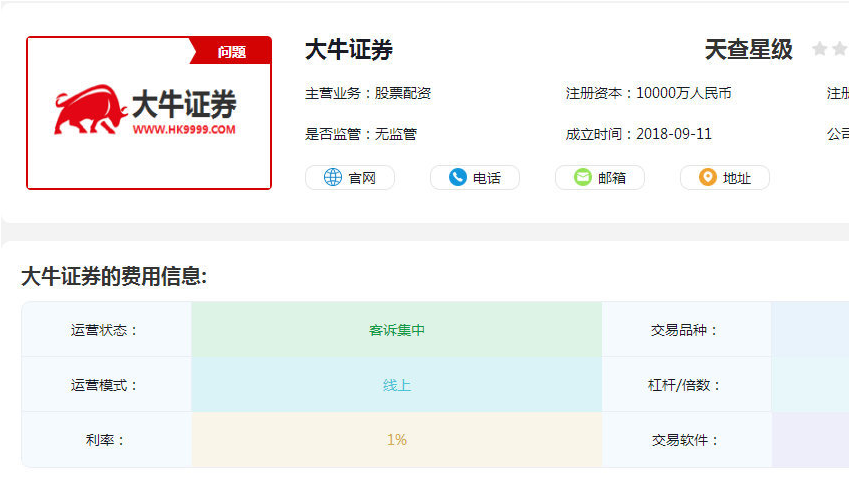Open the 邮箱 button

(x=600, y=177)
